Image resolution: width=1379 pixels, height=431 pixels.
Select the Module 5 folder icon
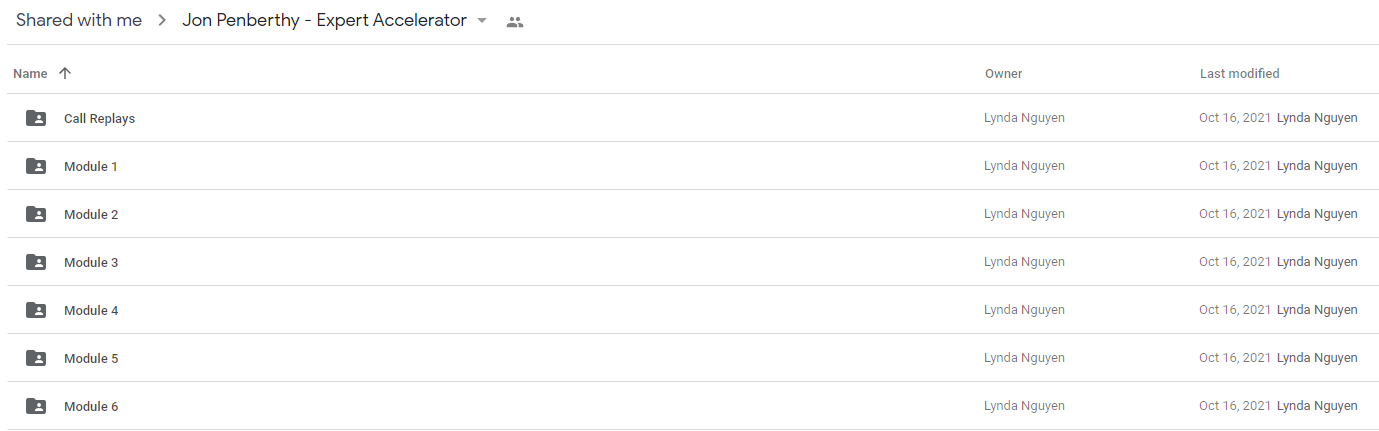tap(36, 358)
